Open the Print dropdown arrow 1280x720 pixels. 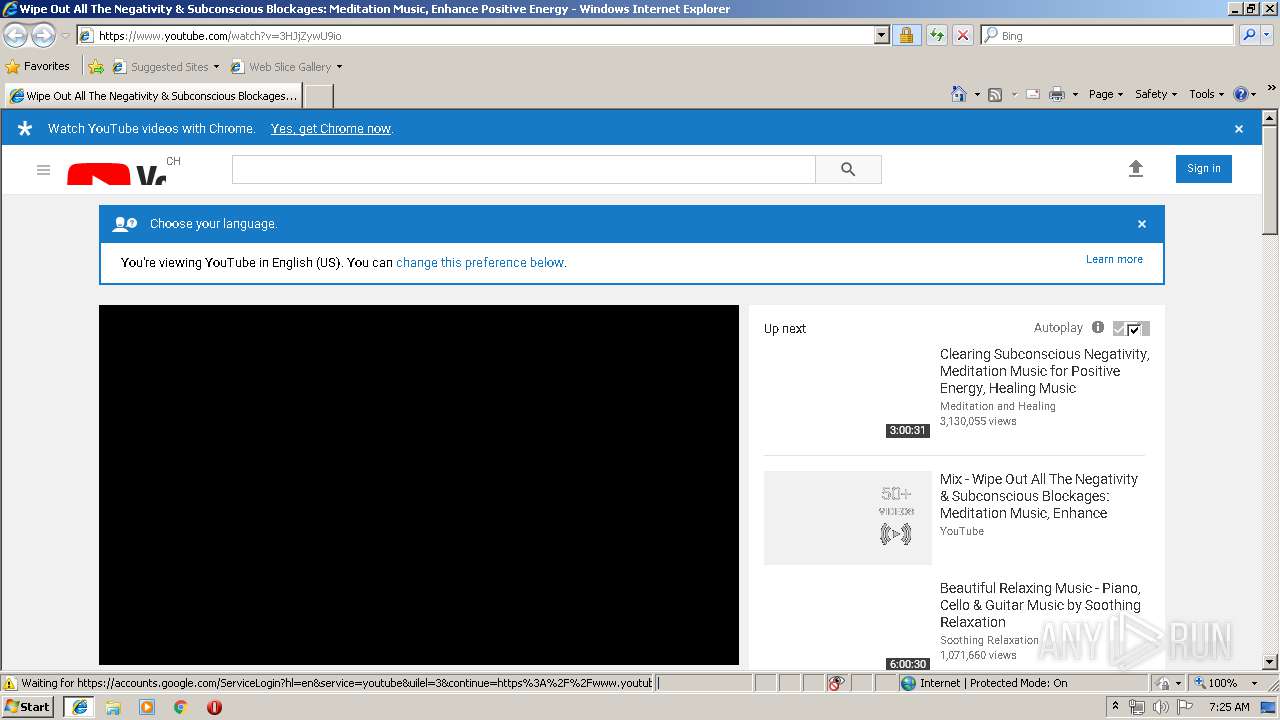click(x=1075, y=94)
